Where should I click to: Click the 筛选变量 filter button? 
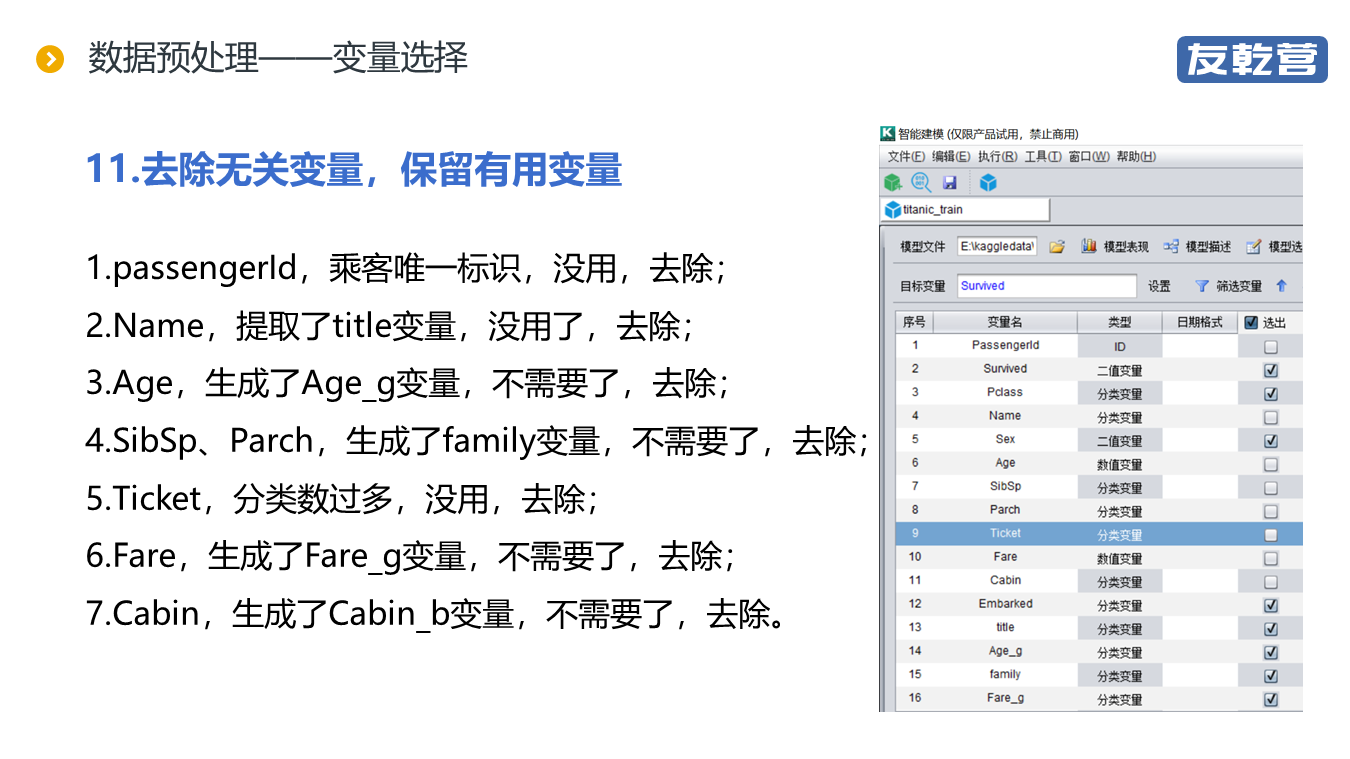[1229, 286]
